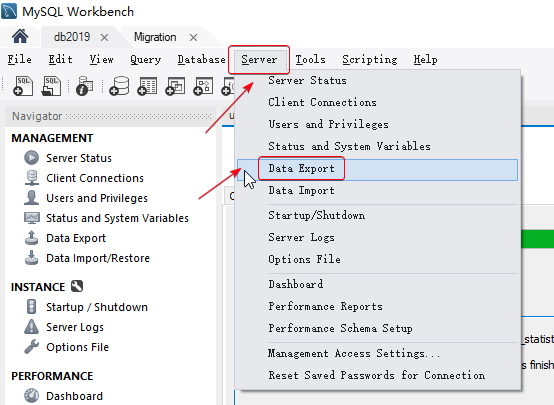Create a new SQL tab icon

click(23, 86)
